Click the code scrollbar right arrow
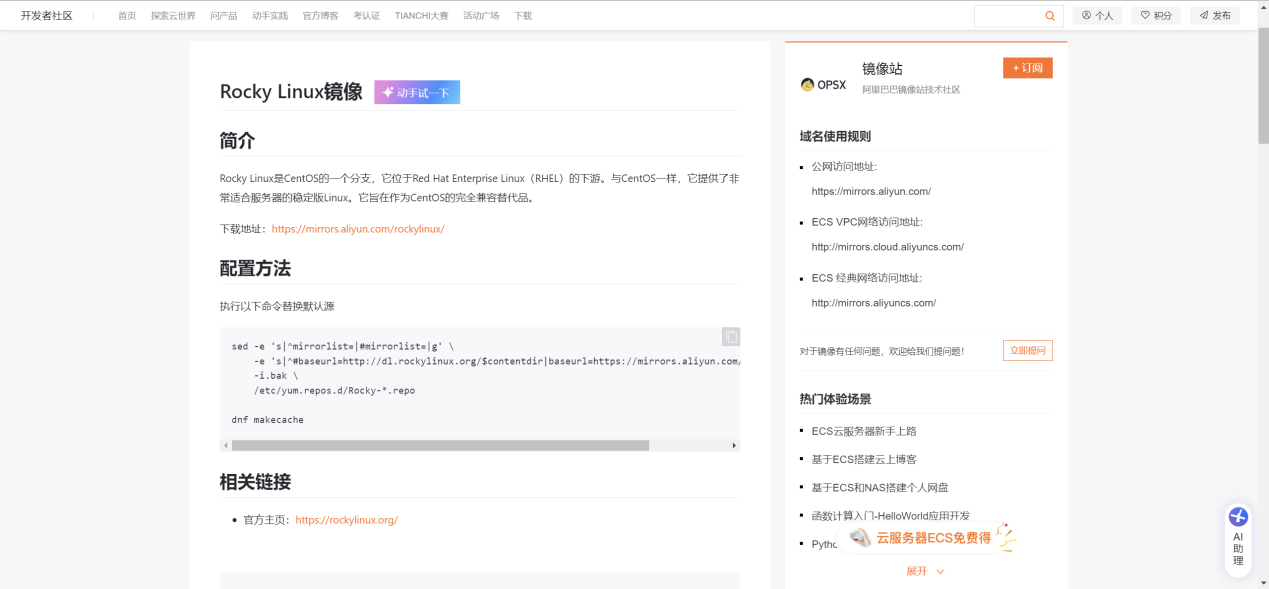The width and height of the screenshot is (1269, 589). [734, 445]
